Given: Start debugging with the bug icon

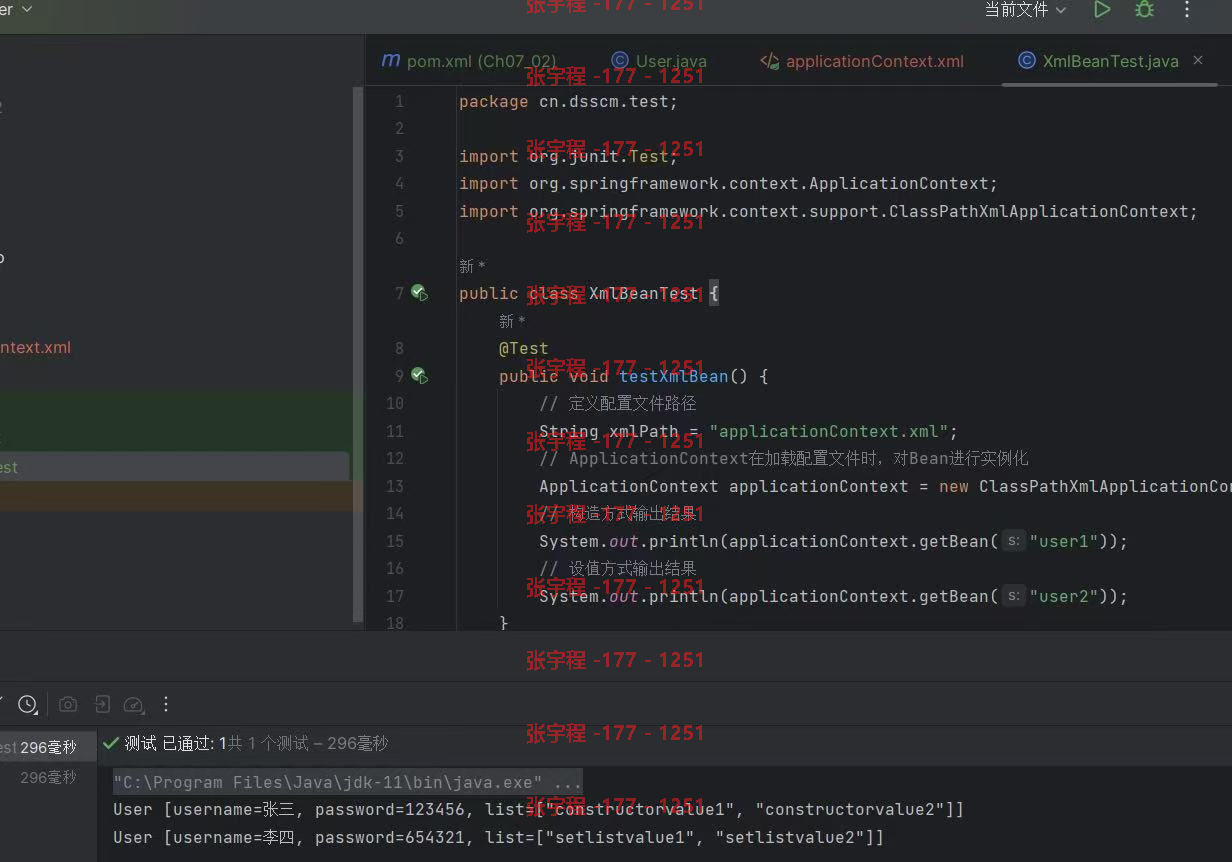Looking at the screenshot, I should click(1144, 10).
